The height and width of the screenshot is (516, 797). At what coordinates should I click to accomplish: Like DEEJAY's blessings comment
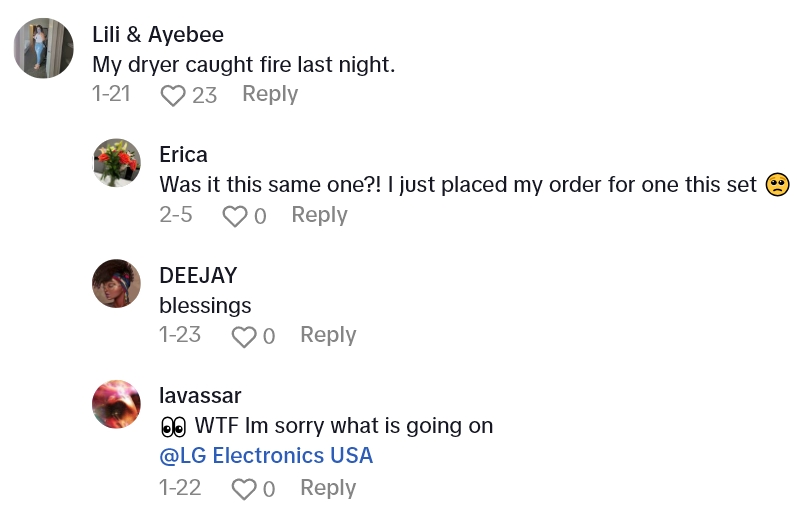click(243, 337)
